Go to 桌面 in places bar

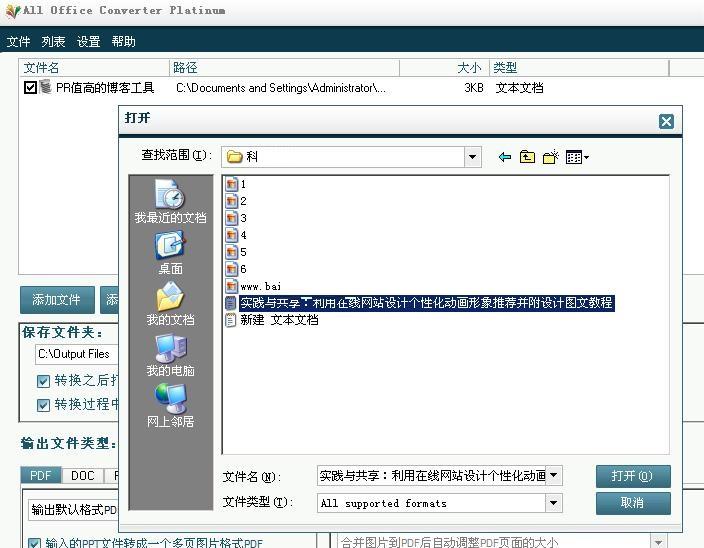click(170, 252)
